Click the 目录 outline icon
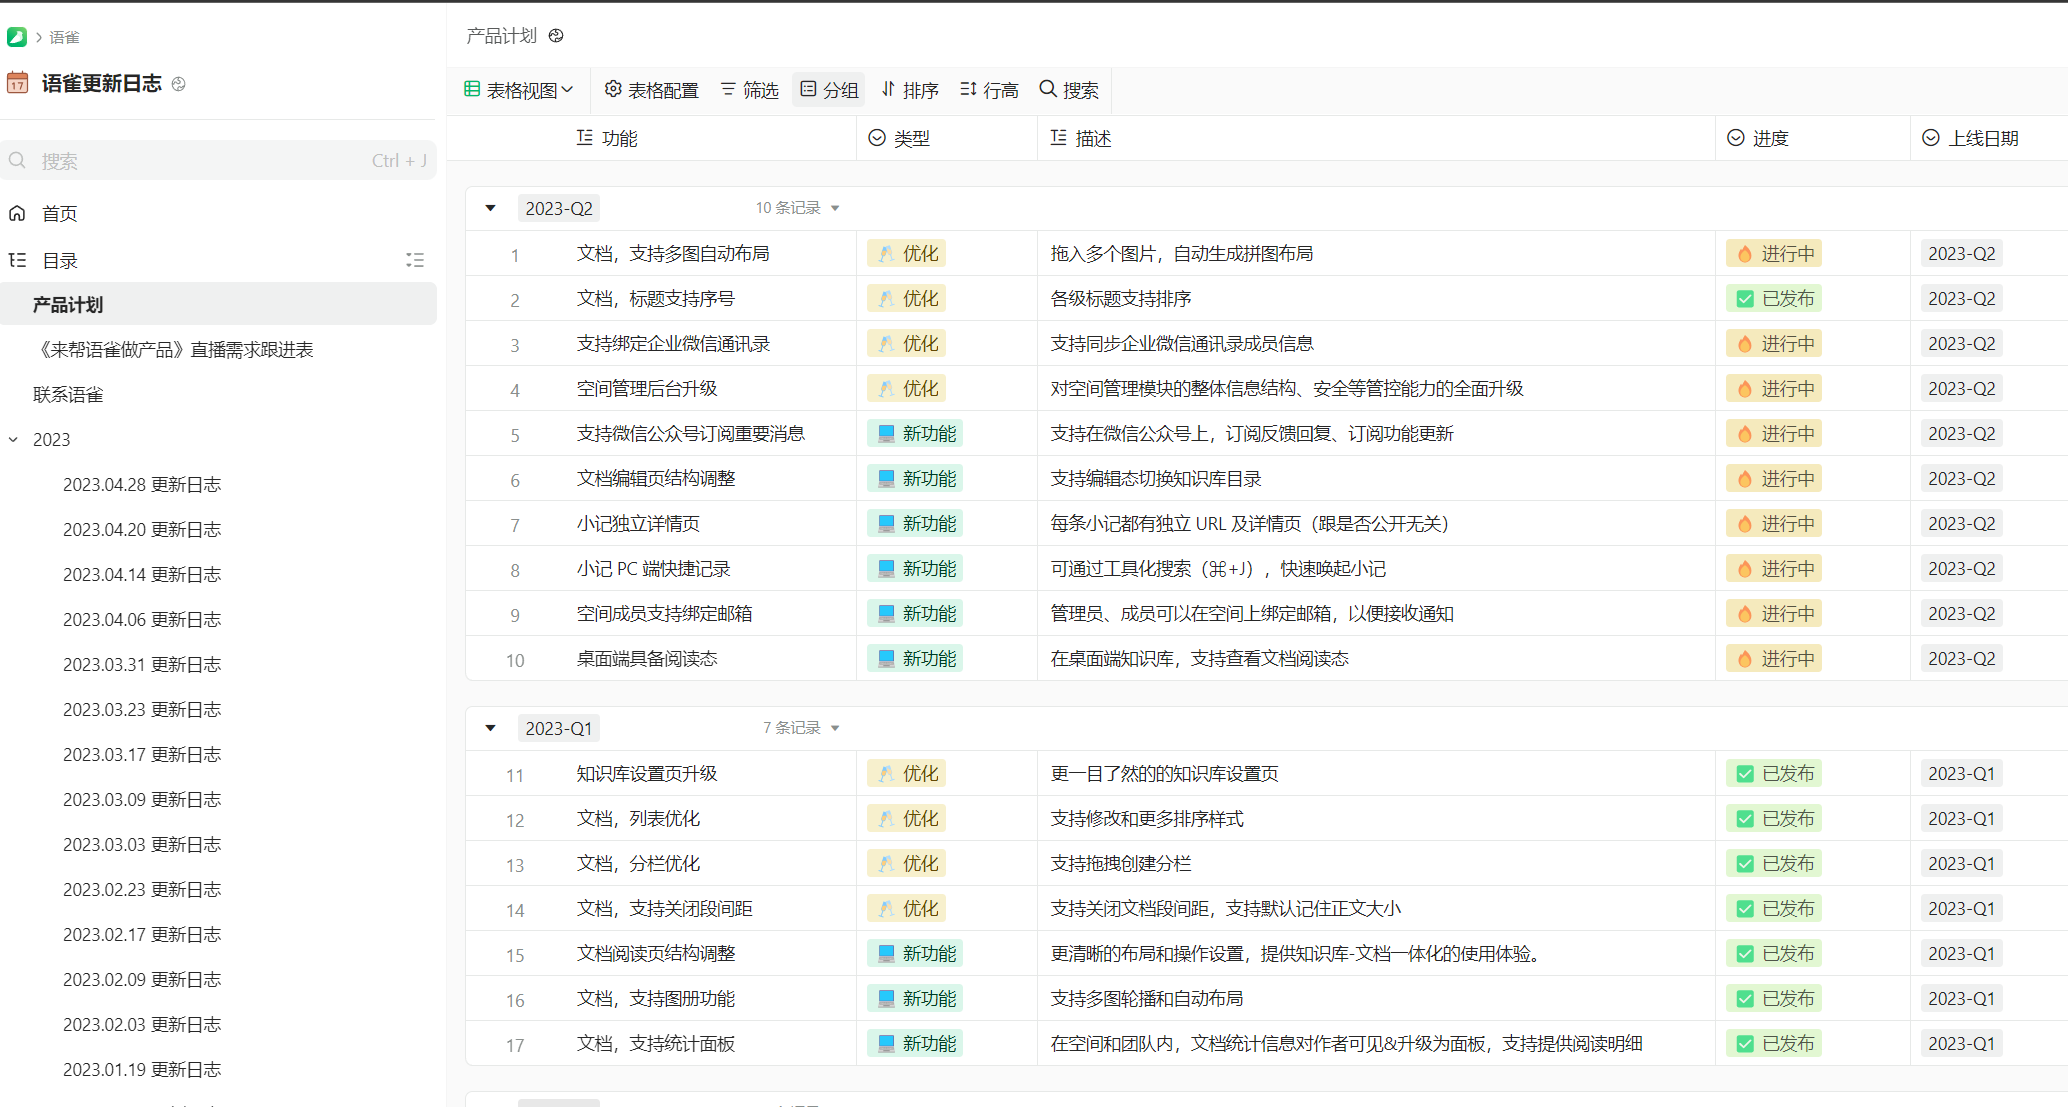Viewport: 2068px width, 1107px height. point(18,260)
